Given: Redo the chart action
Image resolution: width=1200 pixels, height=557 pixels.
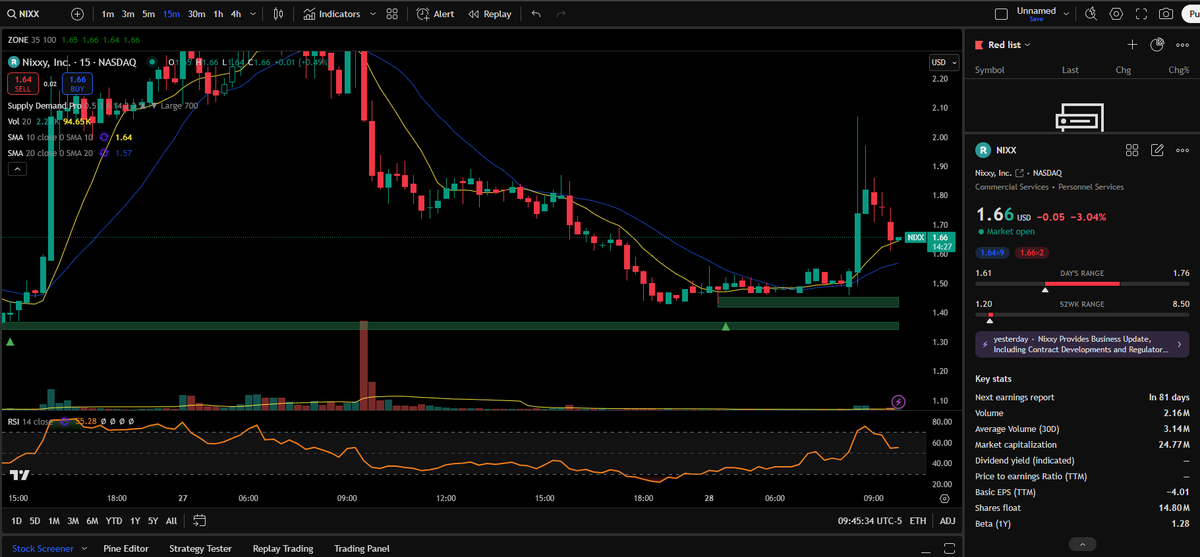Looking at the screenshot, I should [x=560, y=14].
